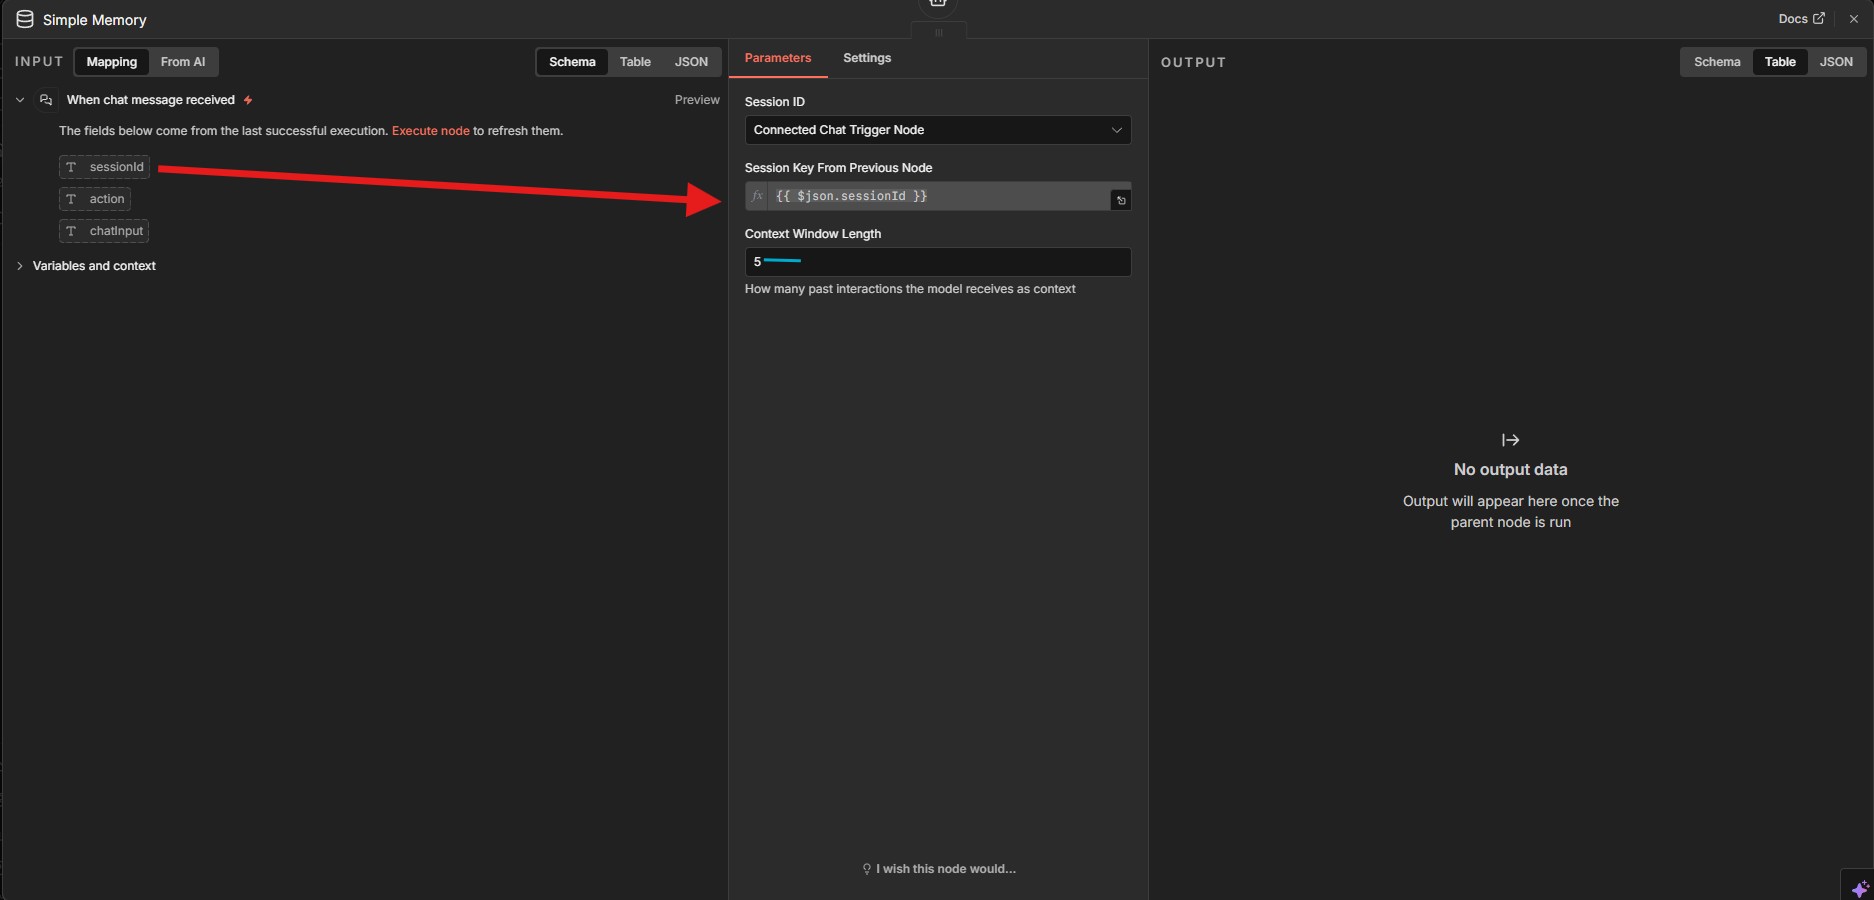
Task: Open the Session ID dropdown
Action: pos(938,130)
